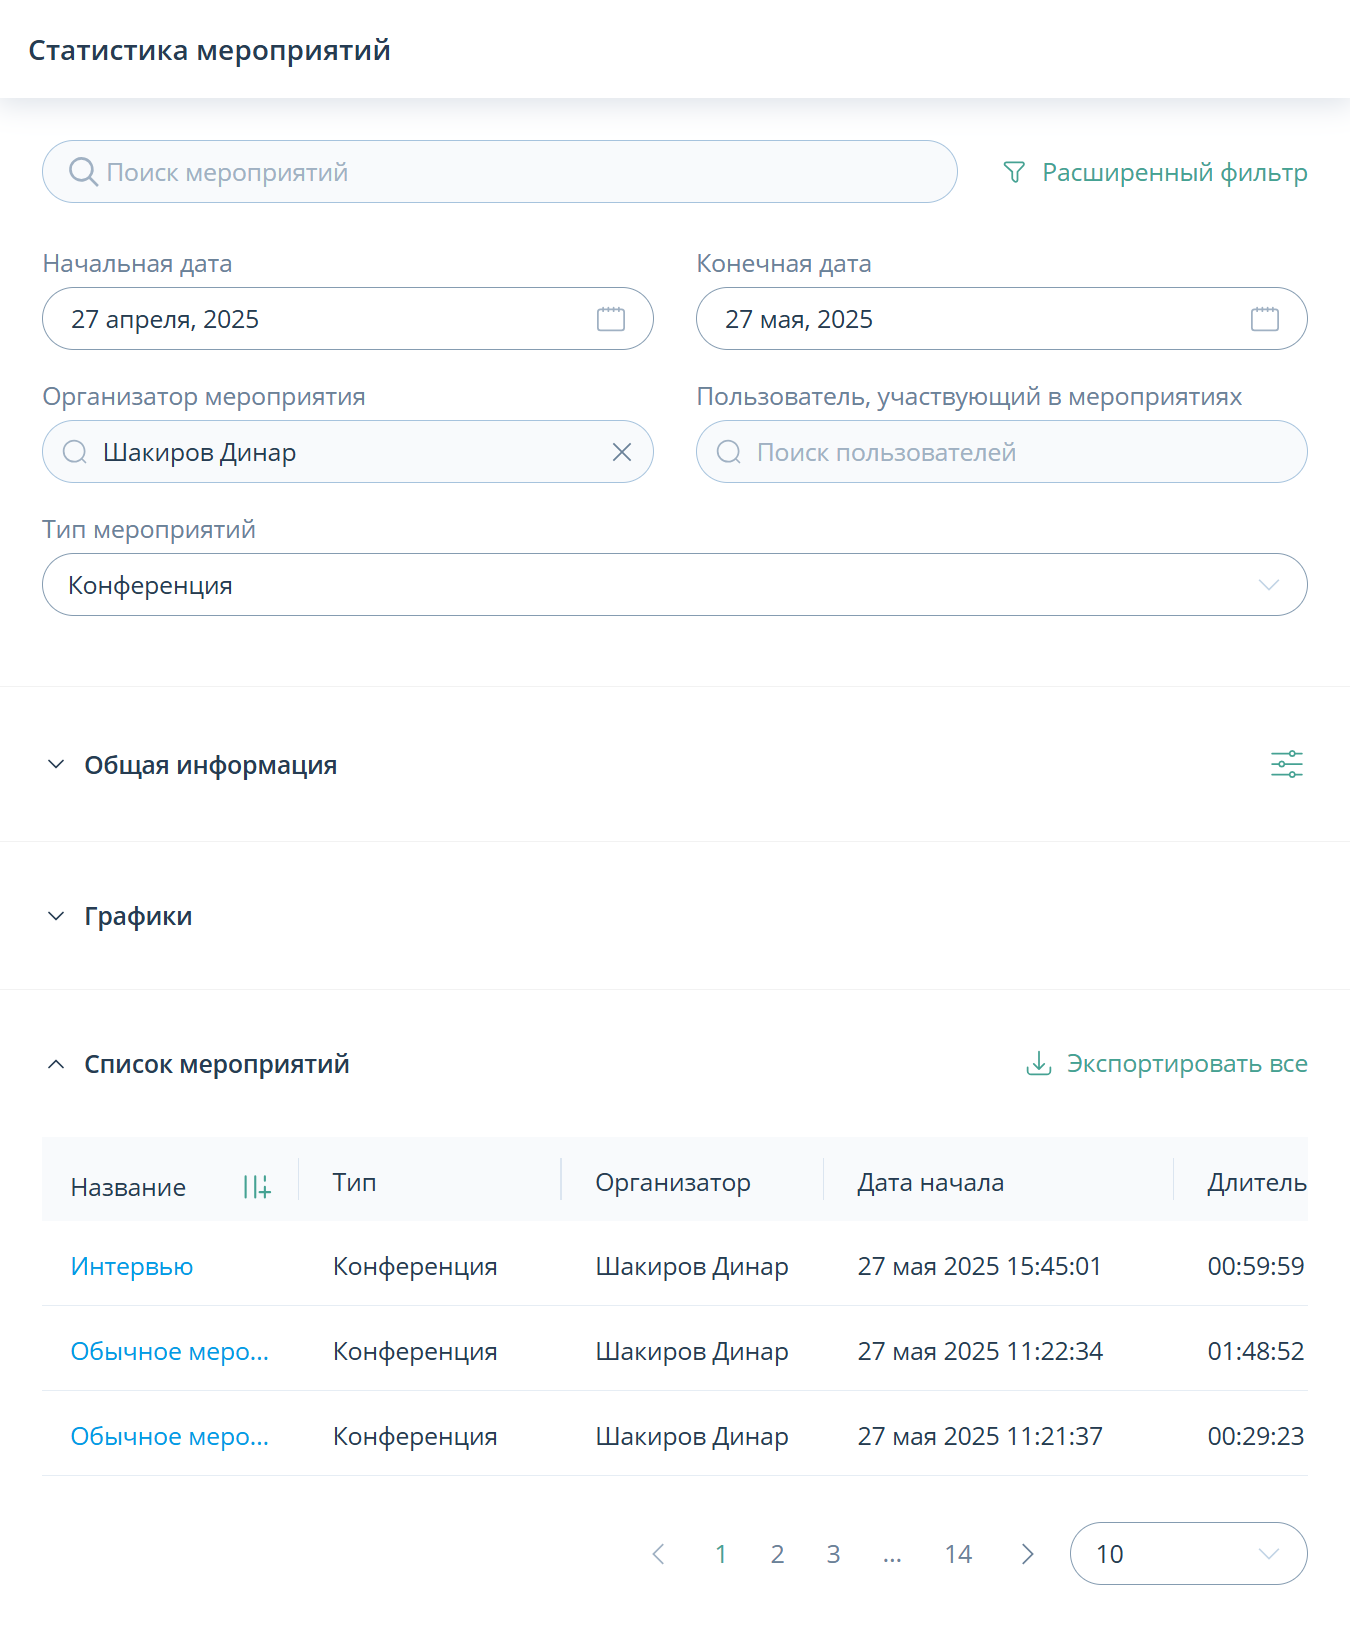Collapse the Список мероприятий section

click(56, 1064)
